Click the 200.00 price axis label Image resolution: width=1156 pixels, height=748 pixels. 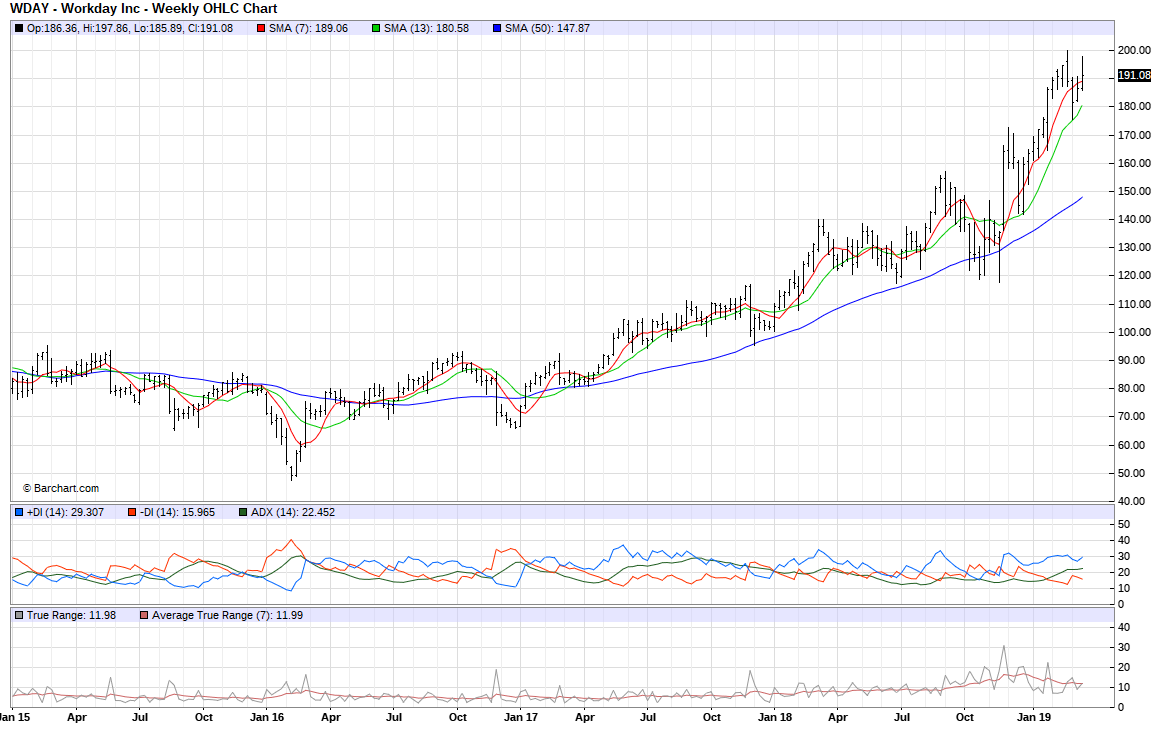tap(1133, 50)
